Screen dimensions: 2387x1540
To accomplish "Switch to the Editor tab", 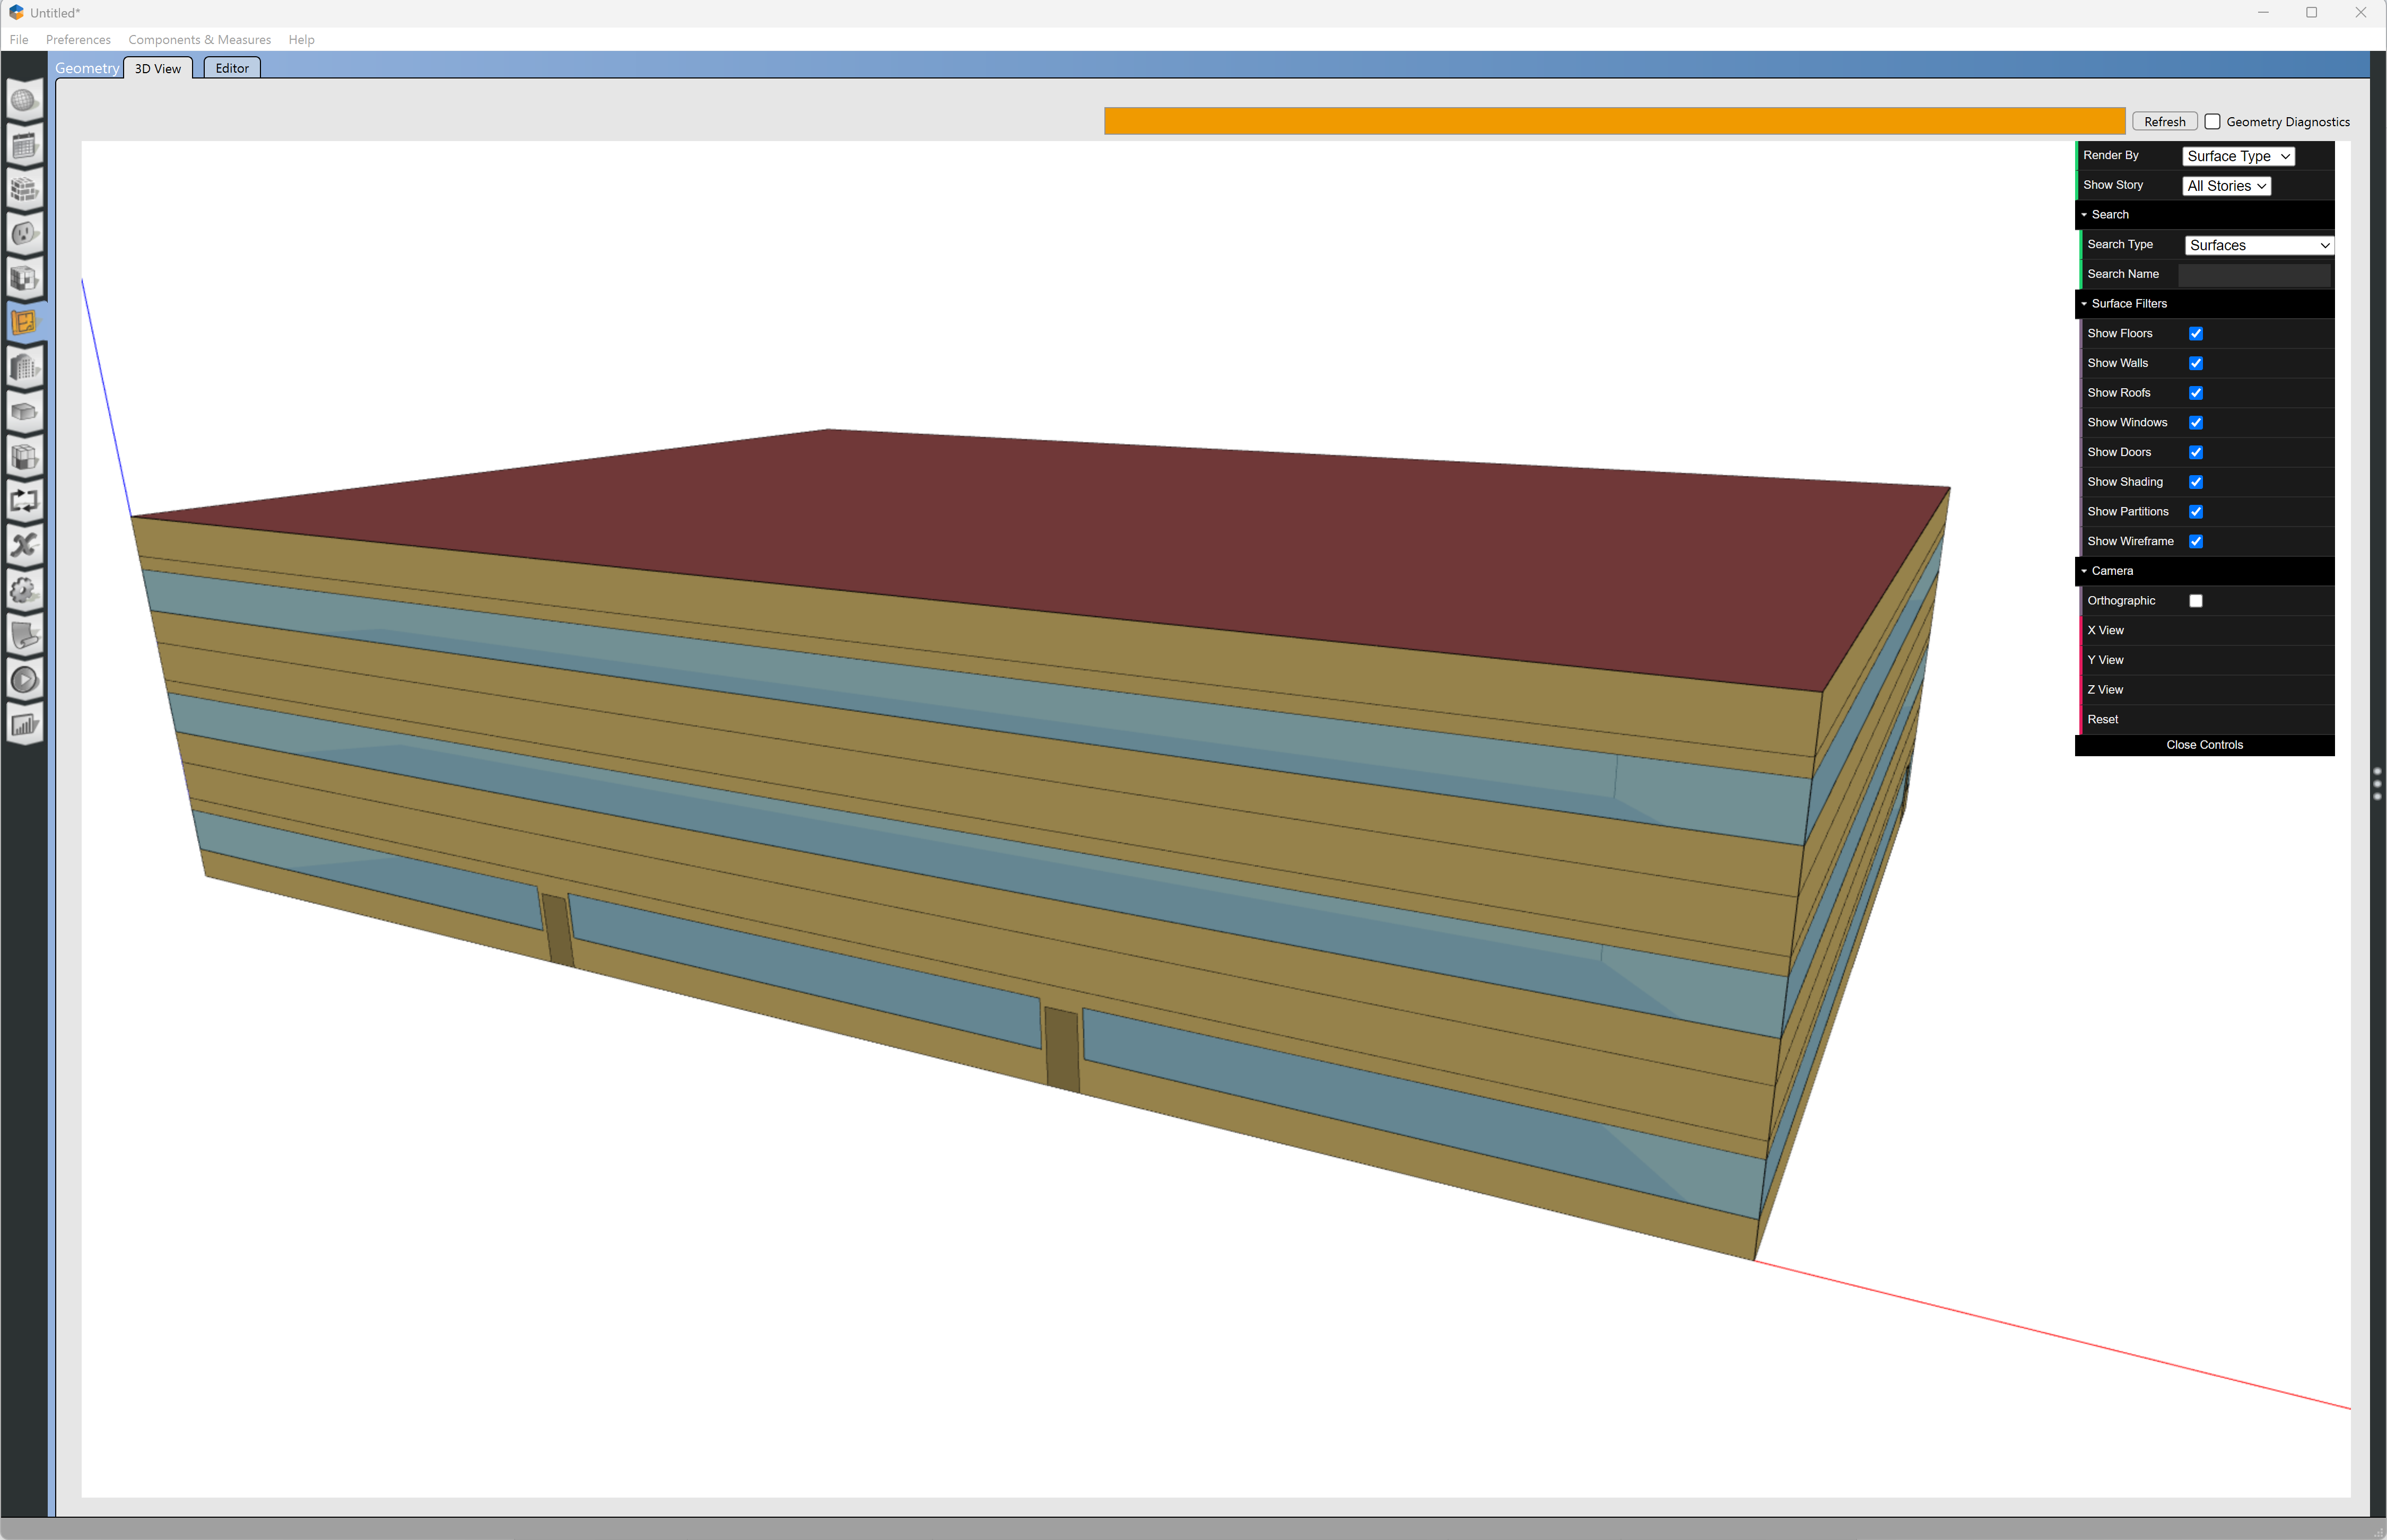I will [232, 68].
